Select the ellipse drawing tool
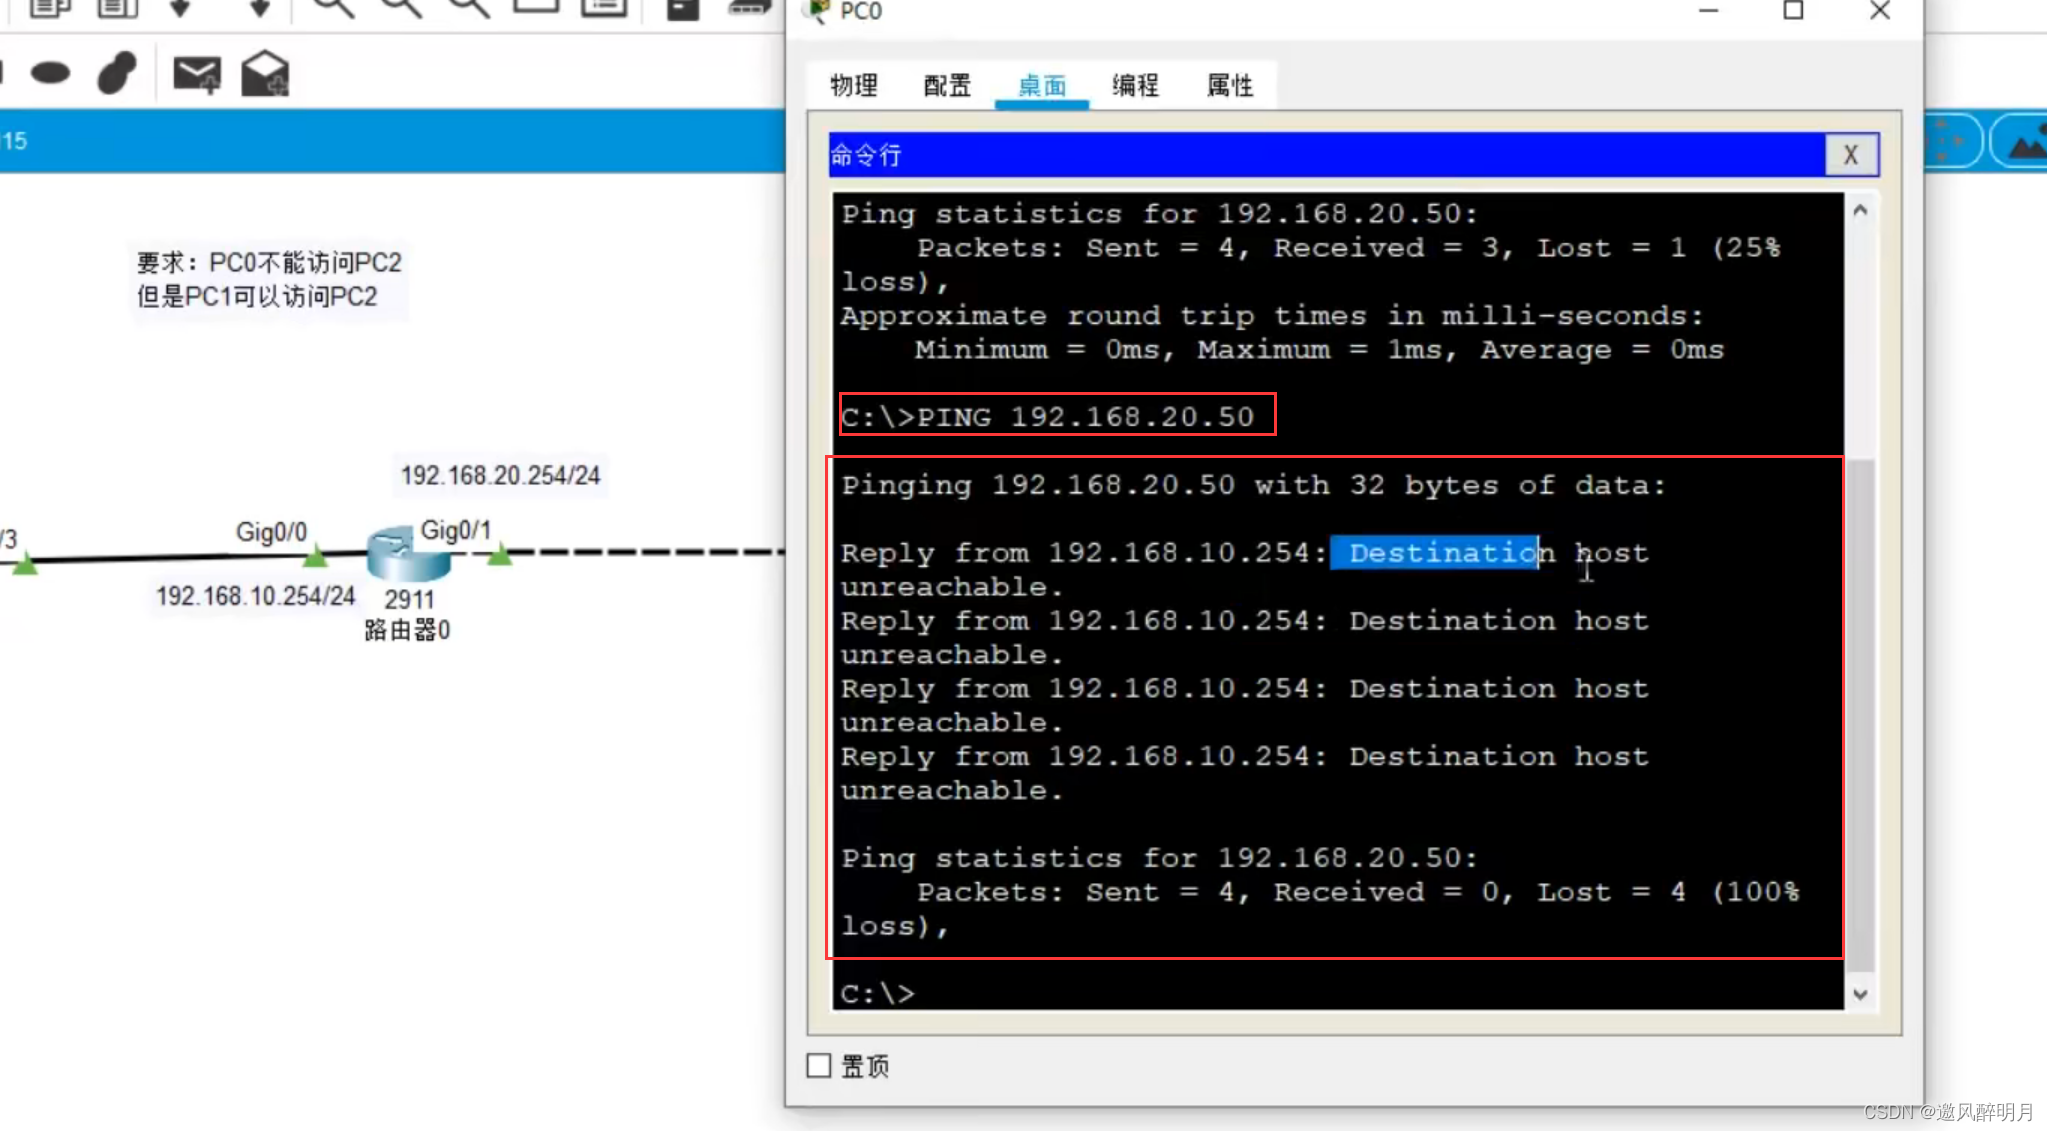 pos(50,73)
